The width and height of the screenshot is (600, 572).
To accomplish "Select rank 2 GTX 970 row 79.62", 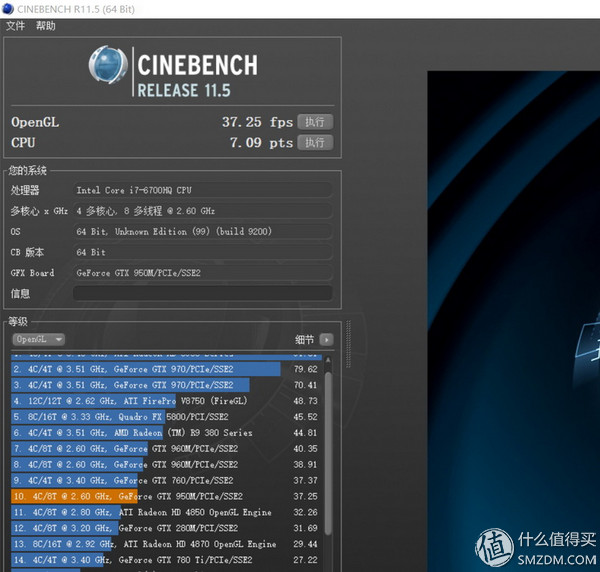I will pos(167,369).
